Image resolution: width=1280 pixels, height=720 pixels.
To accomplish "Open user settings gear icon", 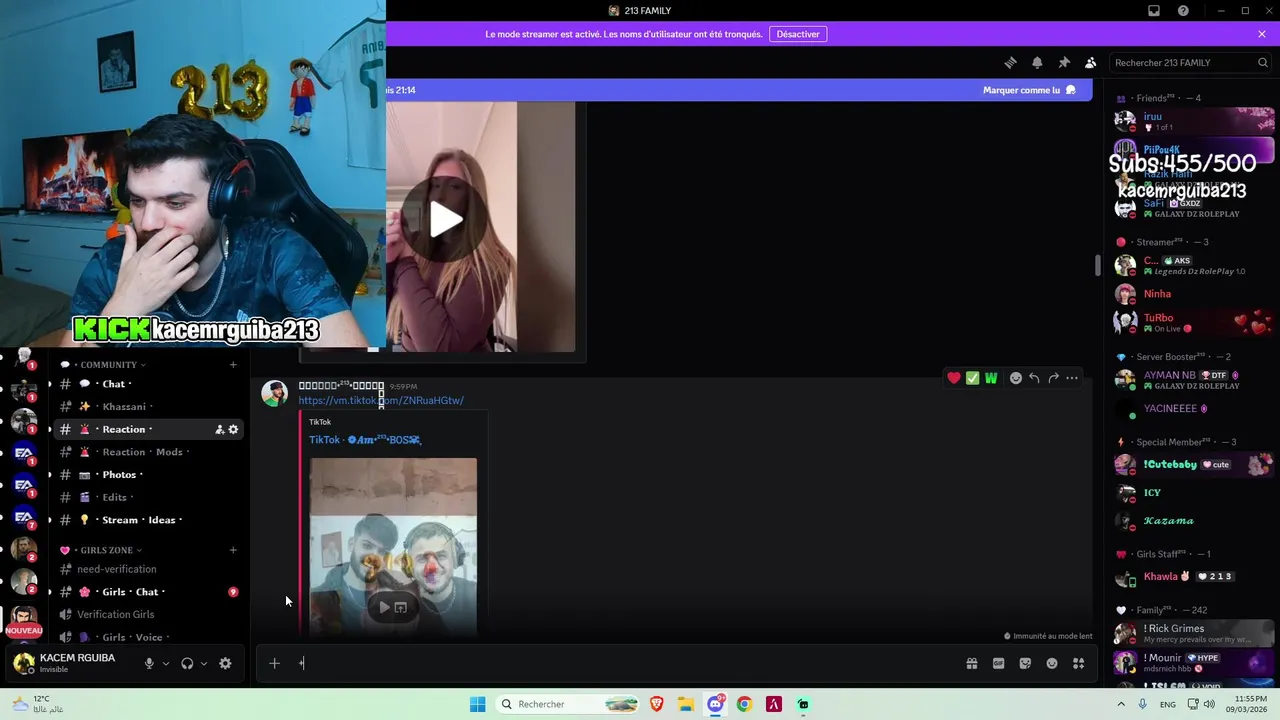I will pos(225,663).
